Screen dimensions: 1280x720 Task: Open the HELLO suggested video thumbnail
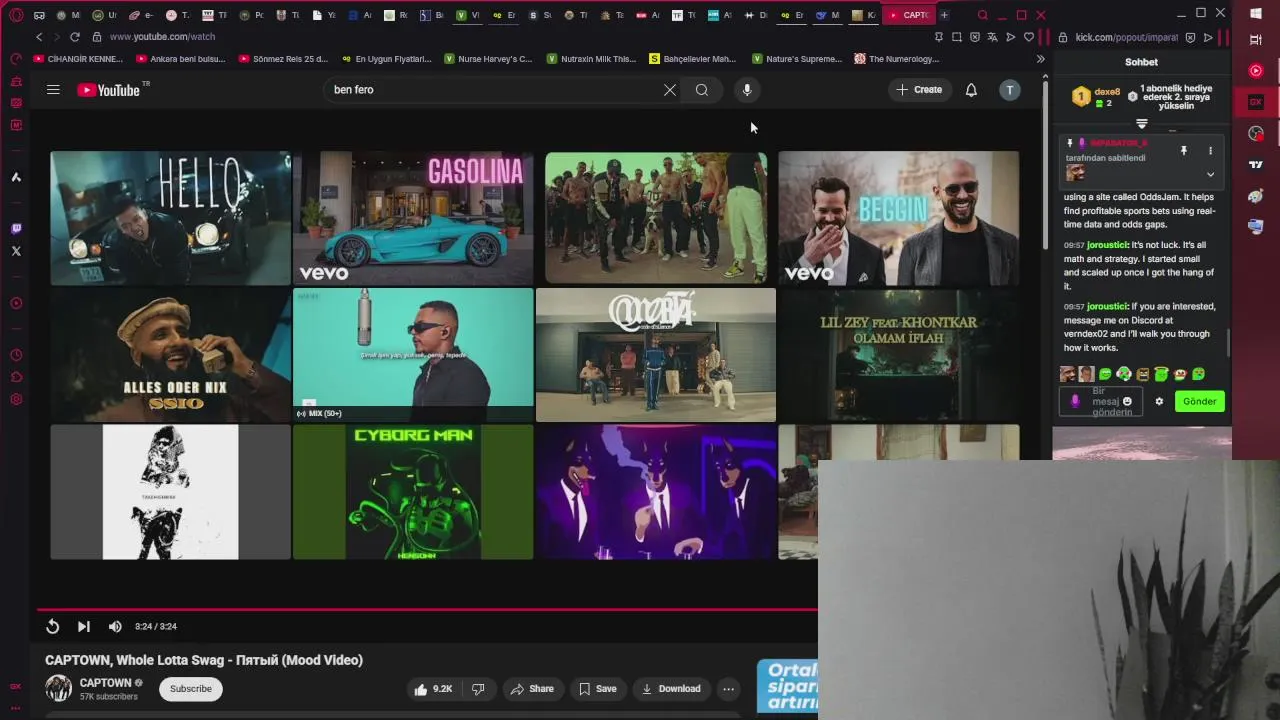pyautogui.click(x=171, y=218)
